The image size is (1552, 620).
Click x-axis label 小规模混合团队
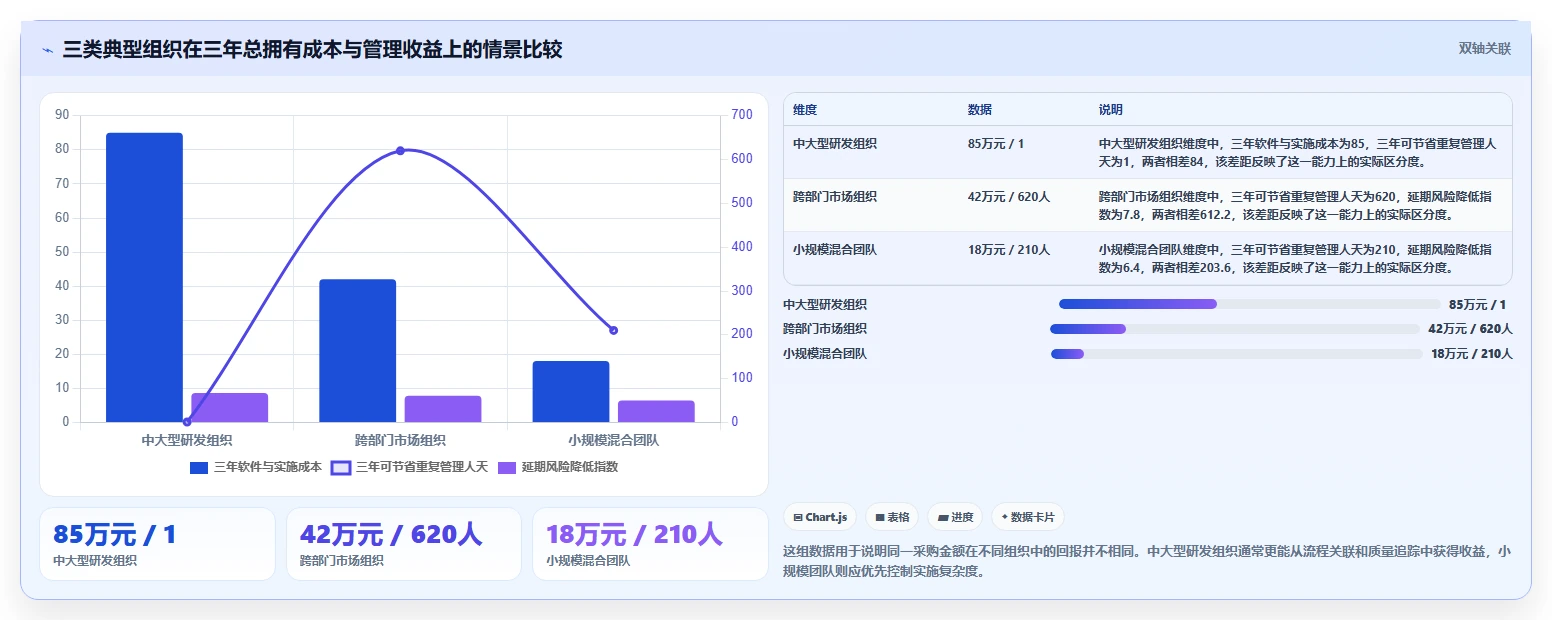tap(613, 440)
